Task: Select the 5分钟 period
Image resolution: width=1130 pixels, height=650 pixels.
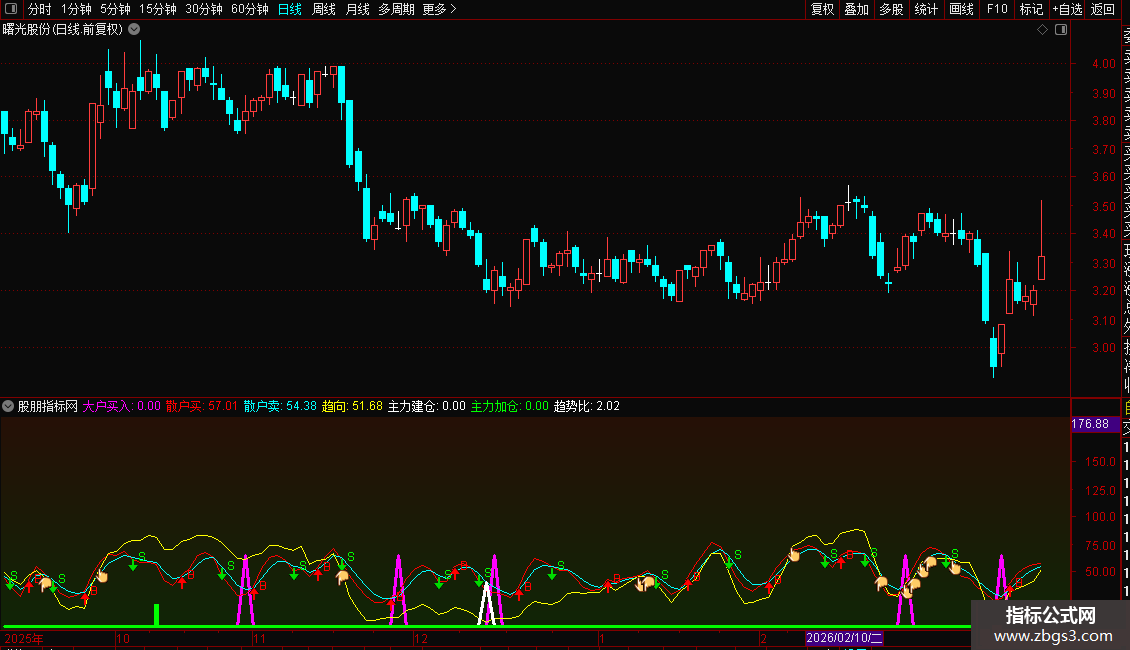Action: (x=115, y=9)
